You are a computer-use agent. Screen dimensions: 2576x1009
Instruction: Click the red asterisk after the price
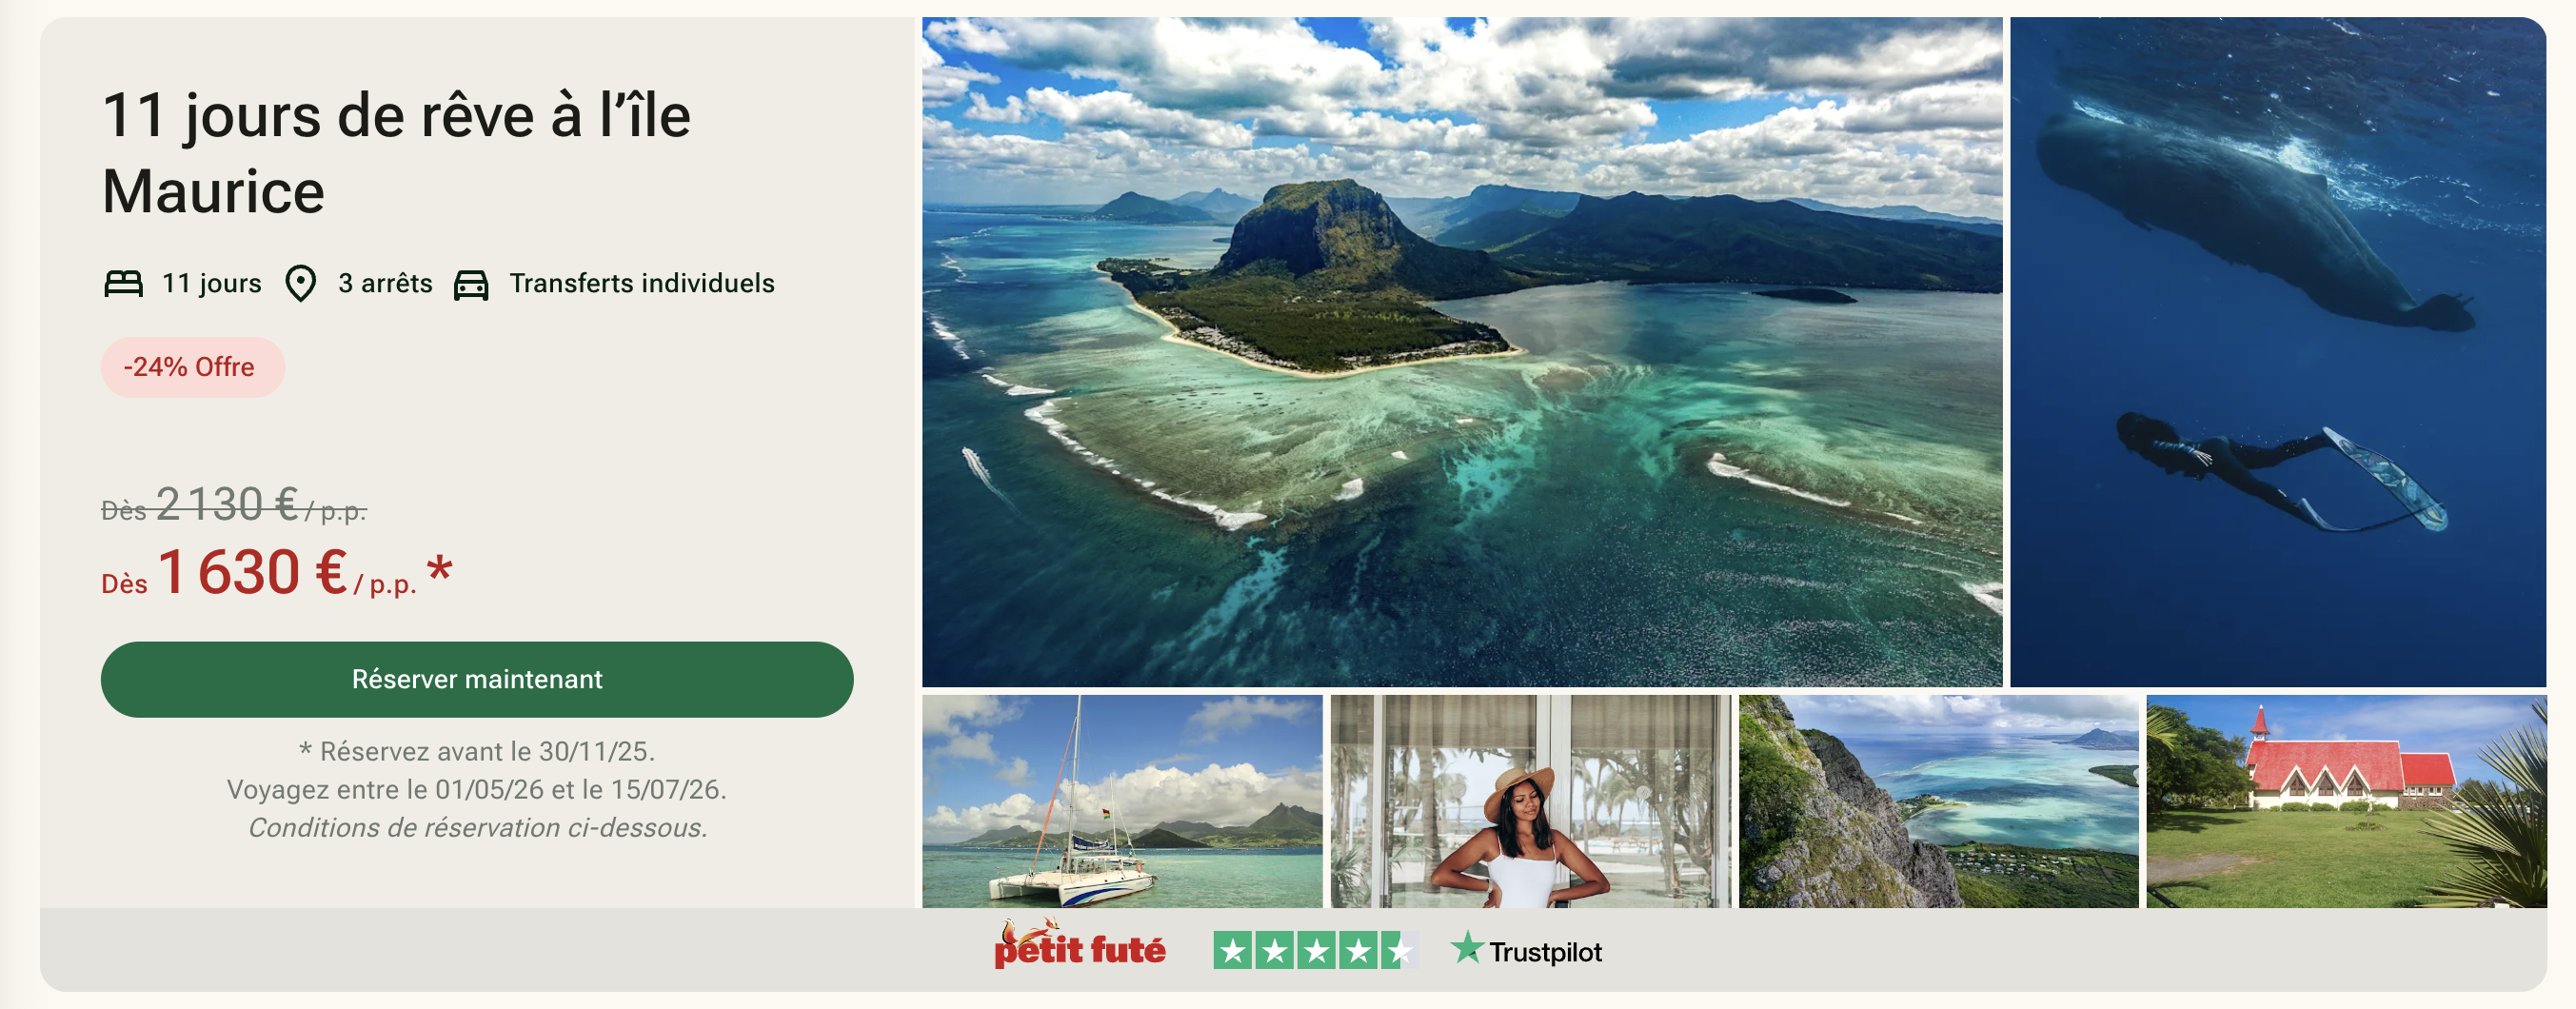tap(440, 571)
